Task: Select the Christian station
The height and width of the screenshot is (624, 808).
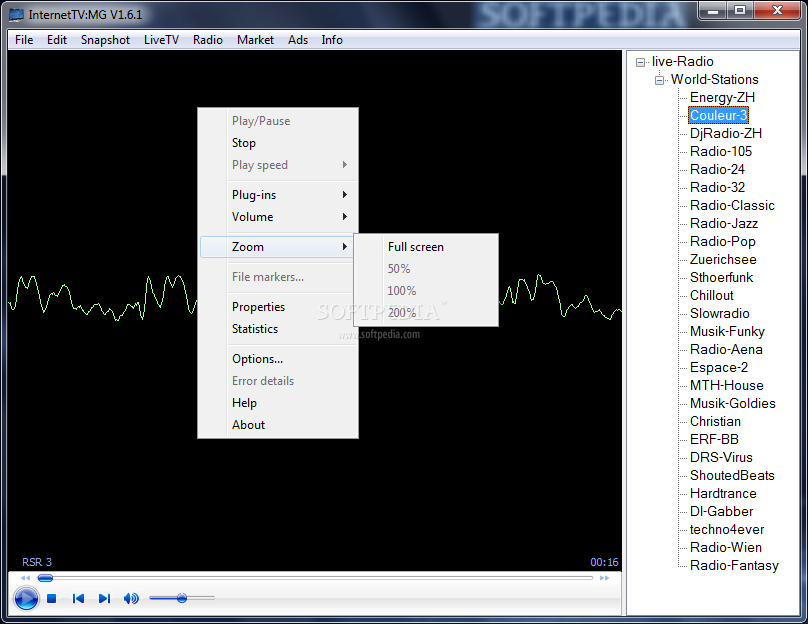Action: 715,421
